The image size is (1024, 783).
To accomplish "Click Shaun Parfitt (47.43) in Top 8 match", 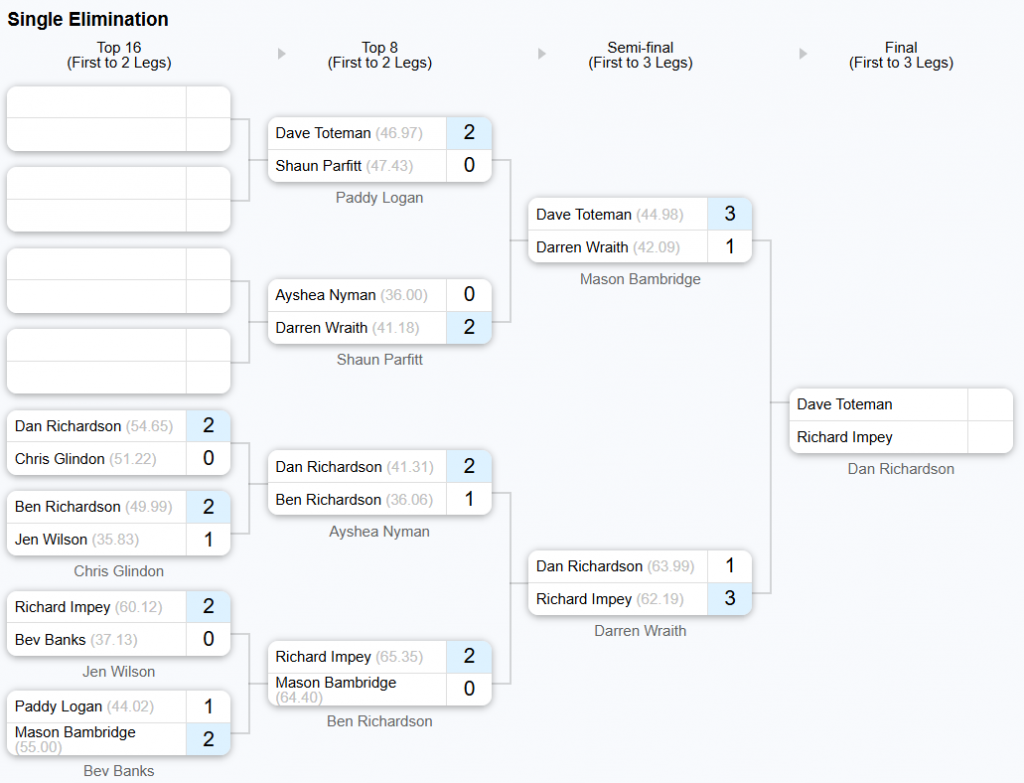I will [x=344, y=166].
